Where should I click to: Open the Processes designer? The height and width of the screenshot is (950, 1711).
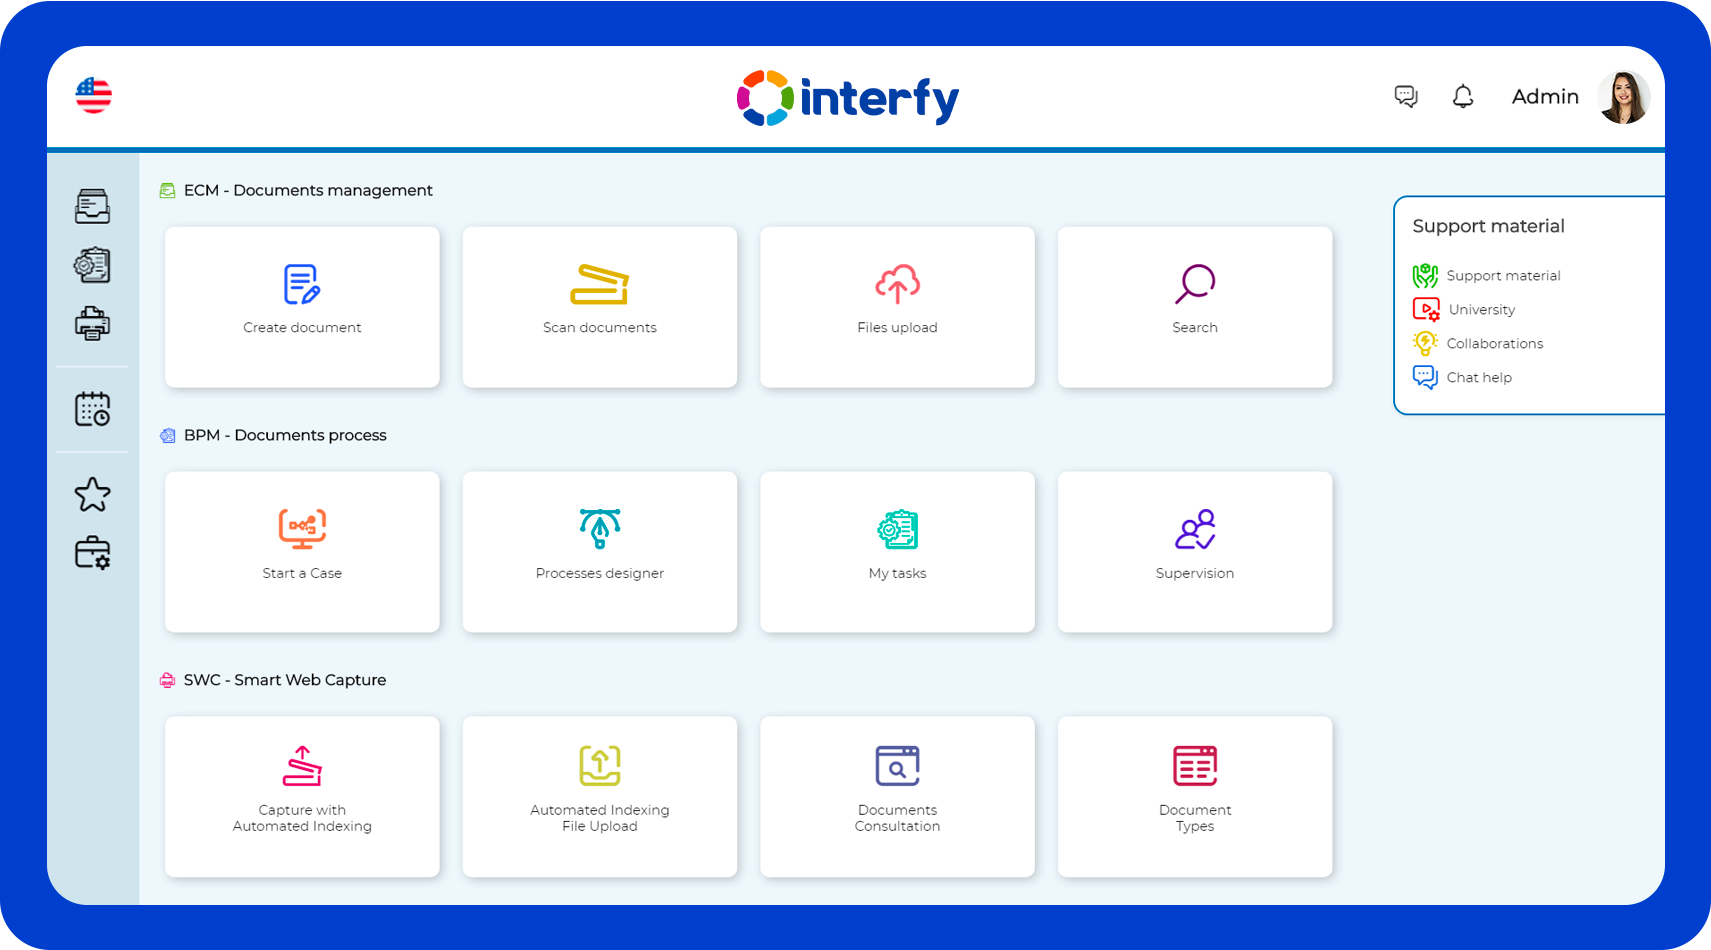pos(599,550)
